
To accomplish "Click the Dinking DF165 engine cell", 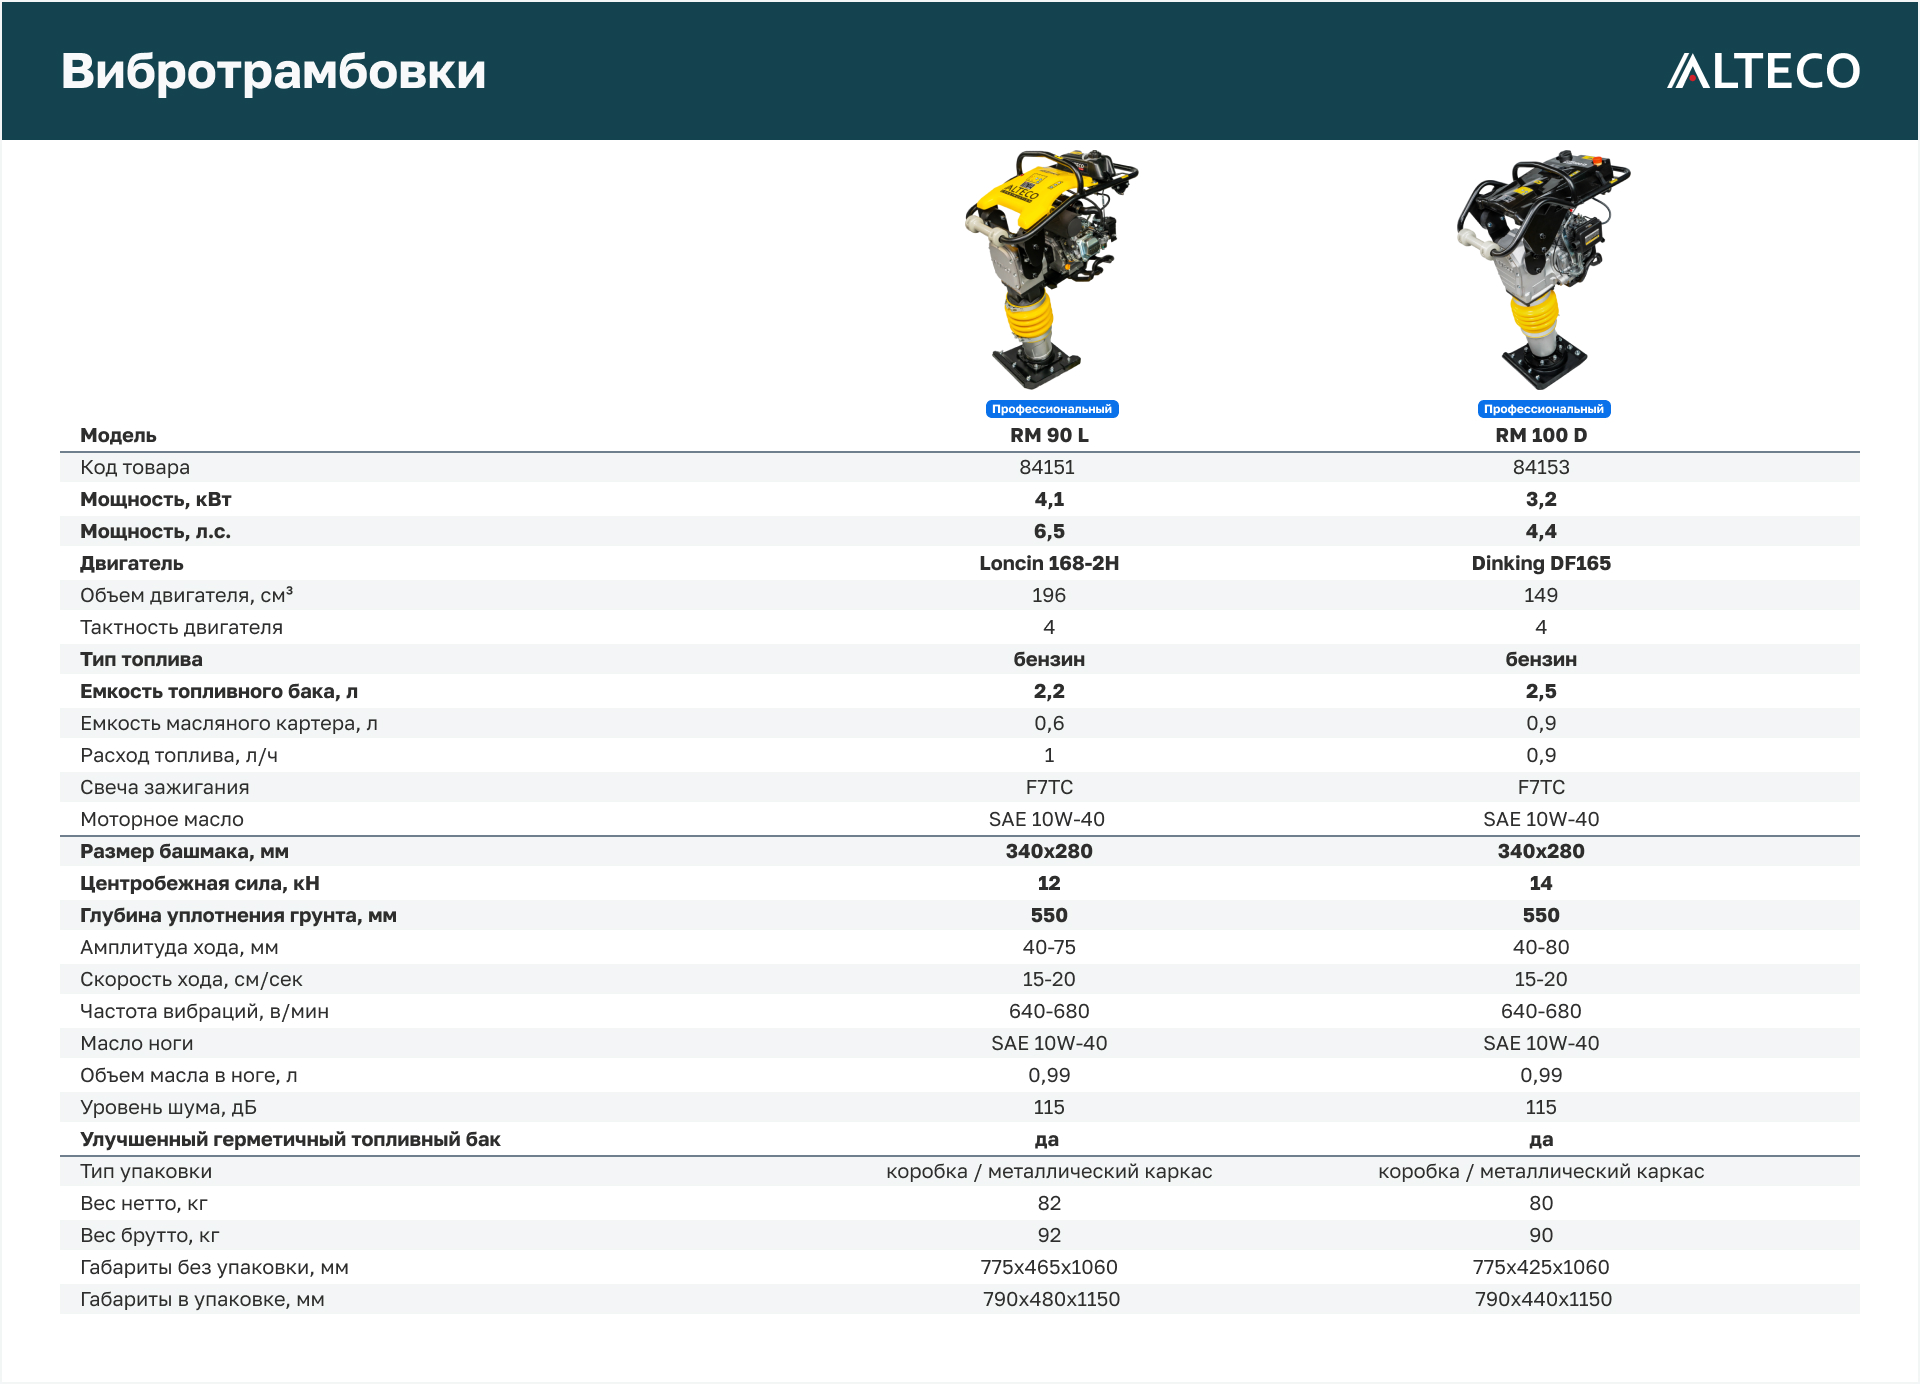I will (x=1540, y=563).
